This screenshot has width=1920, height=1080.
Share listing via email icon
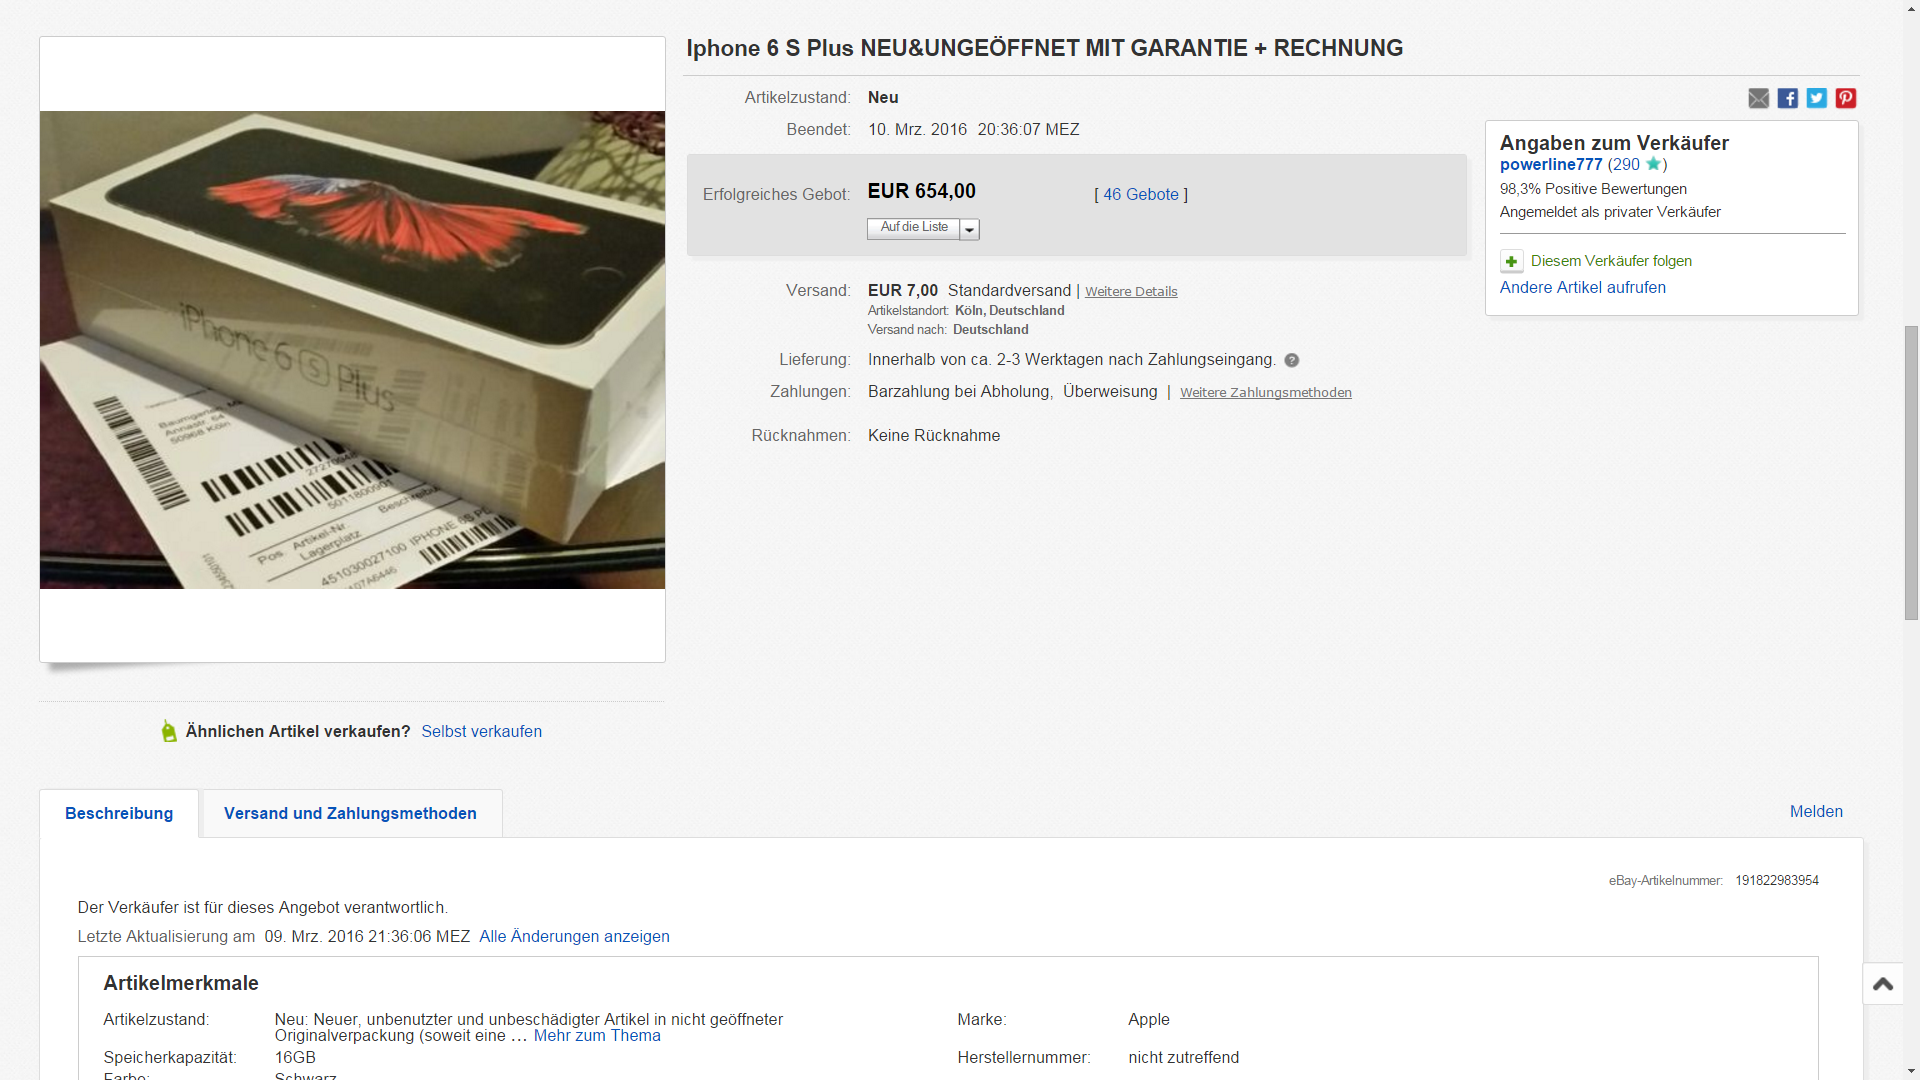pos(1758,98)
